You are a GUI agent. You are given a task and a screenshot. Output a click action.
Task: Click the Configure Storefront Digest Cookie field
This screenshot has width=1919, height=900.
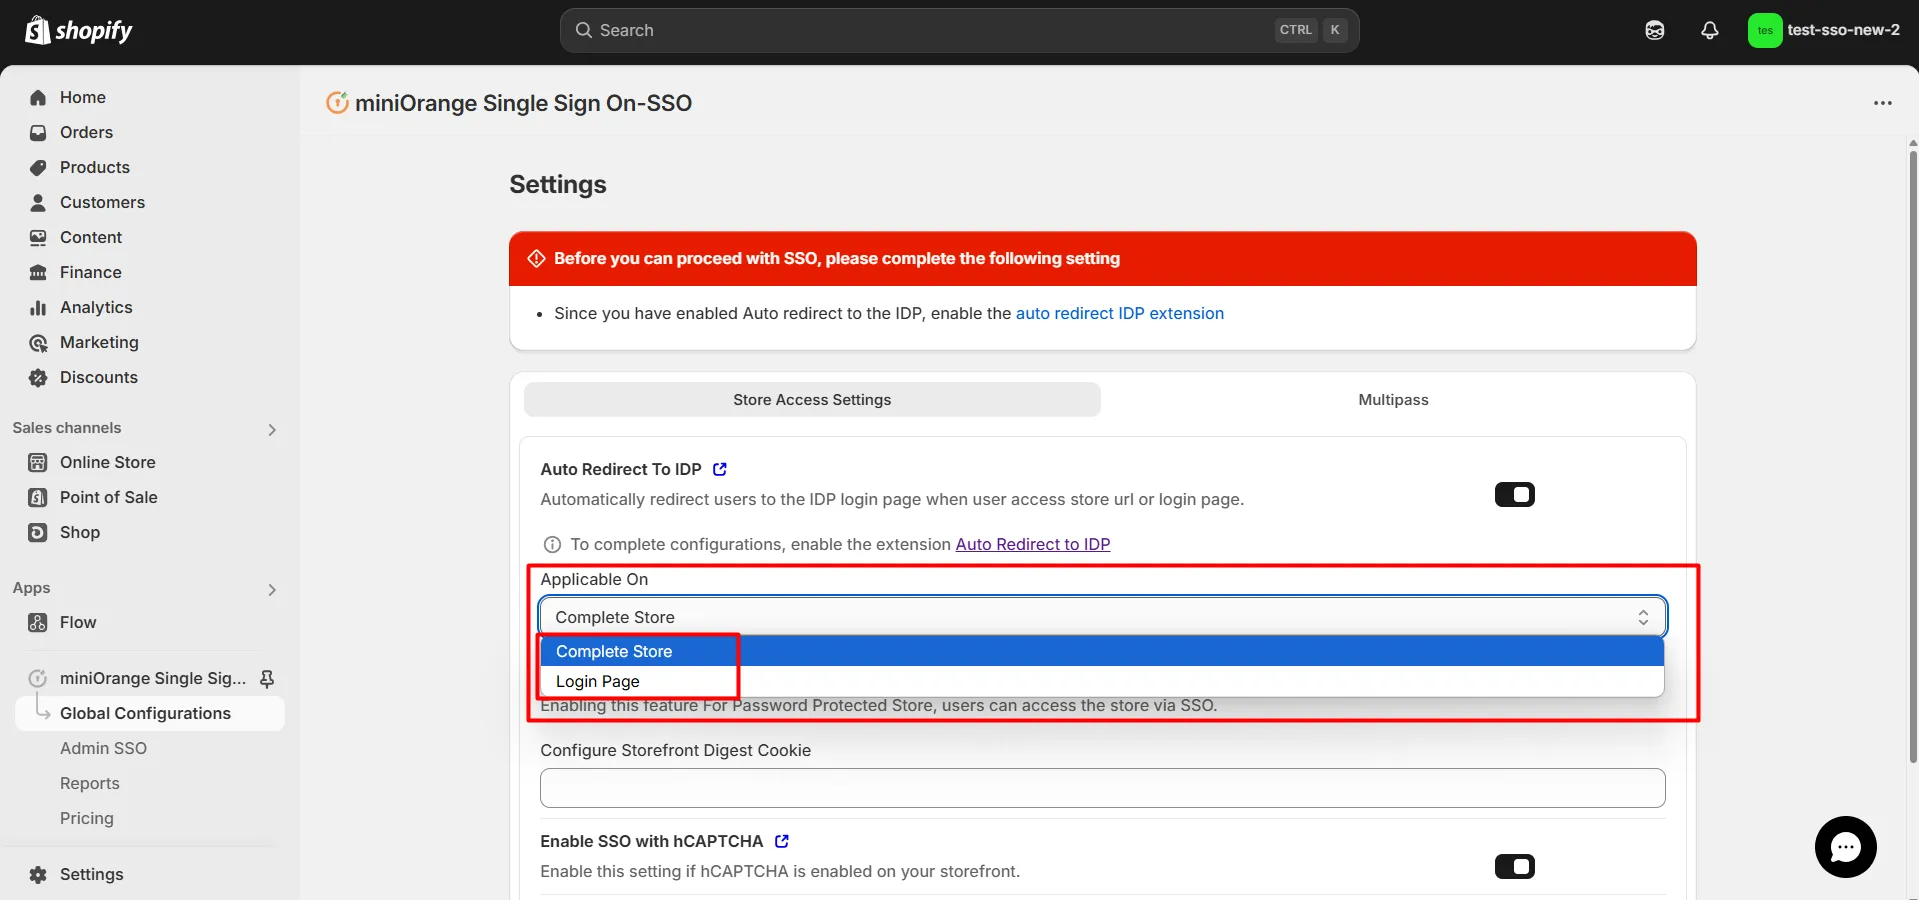coord(1102,788)
